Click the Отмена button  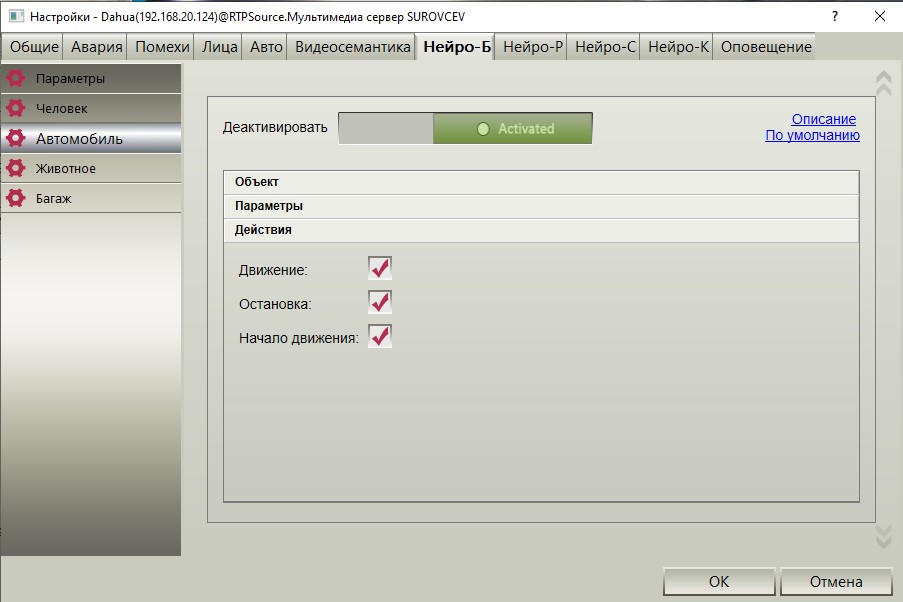[836, 582]
